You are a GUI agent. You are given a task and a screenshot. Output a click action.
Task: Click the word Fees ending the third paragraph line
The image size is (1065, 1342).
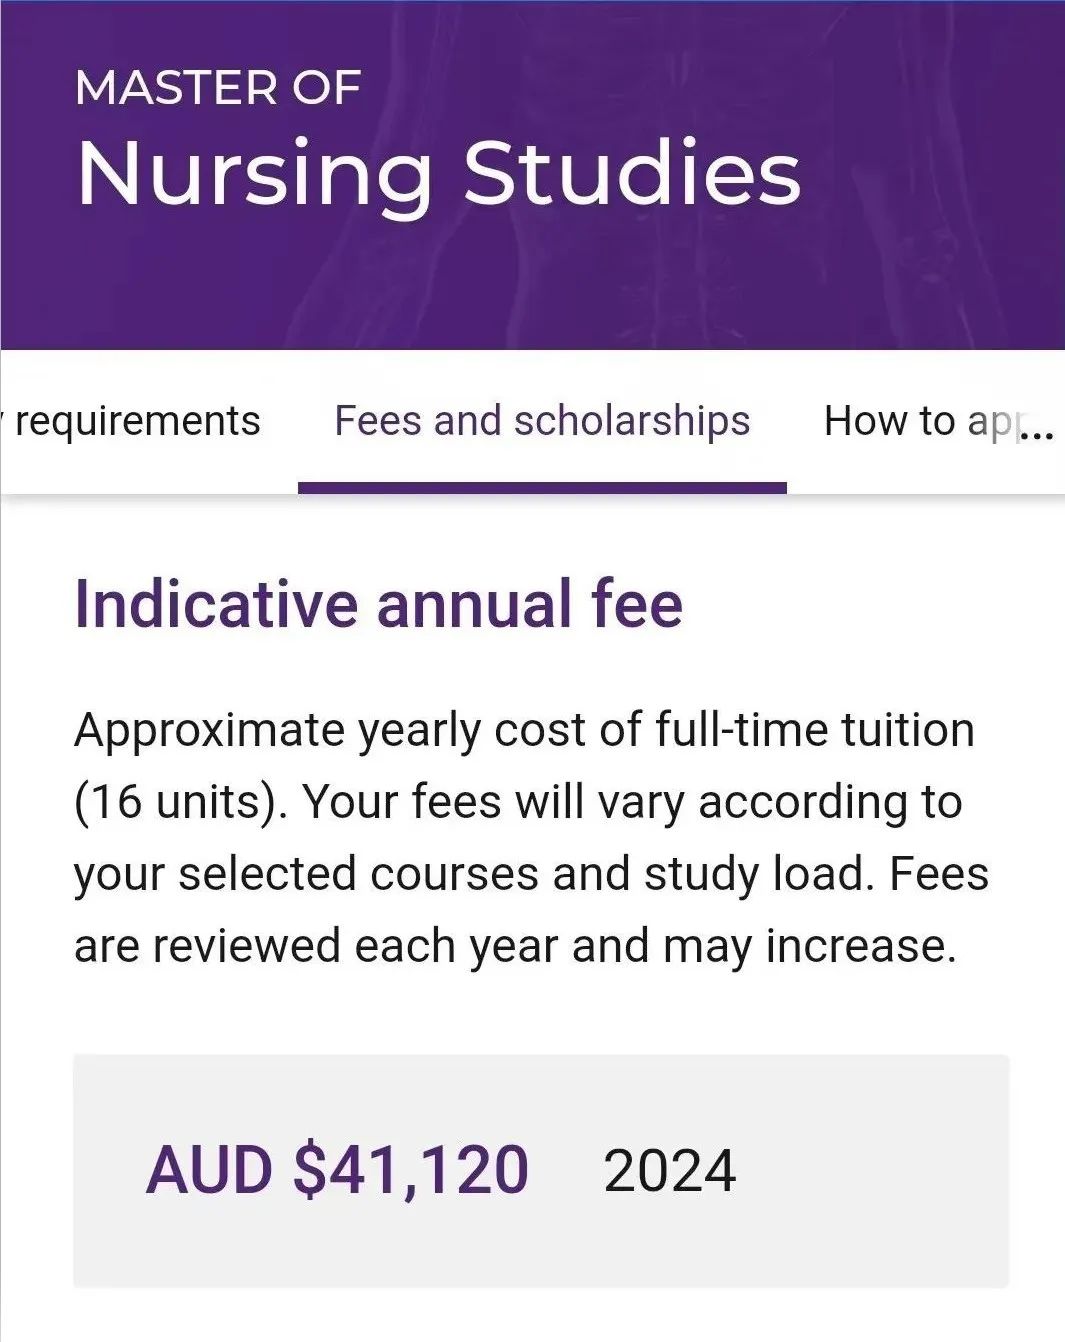point(938,874)
